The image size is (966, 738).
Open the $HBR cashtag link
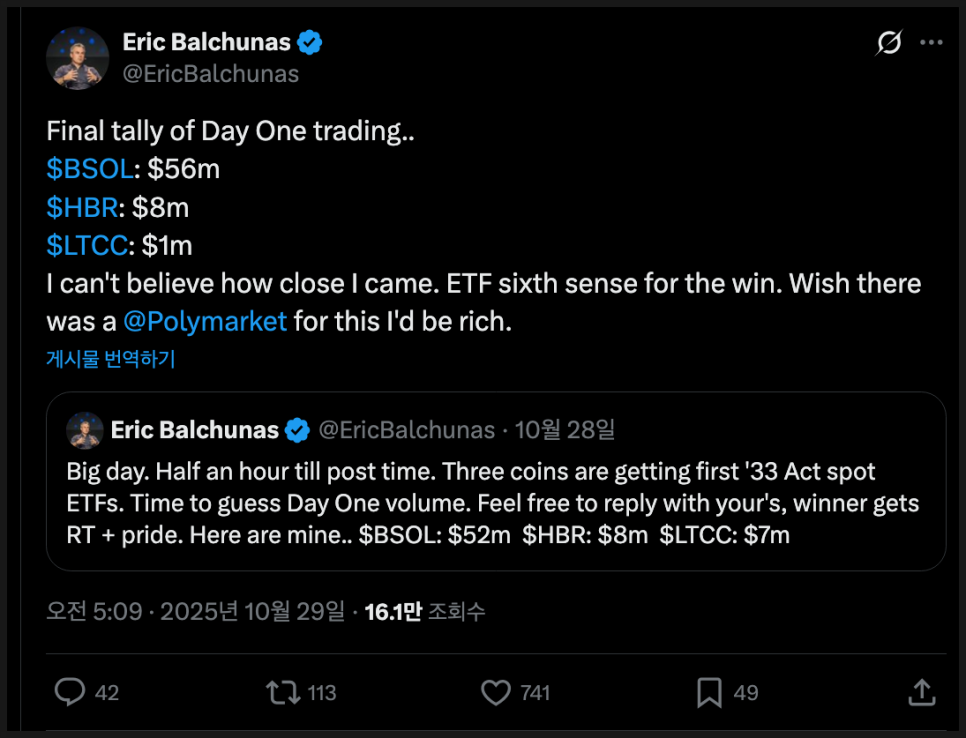82,208
